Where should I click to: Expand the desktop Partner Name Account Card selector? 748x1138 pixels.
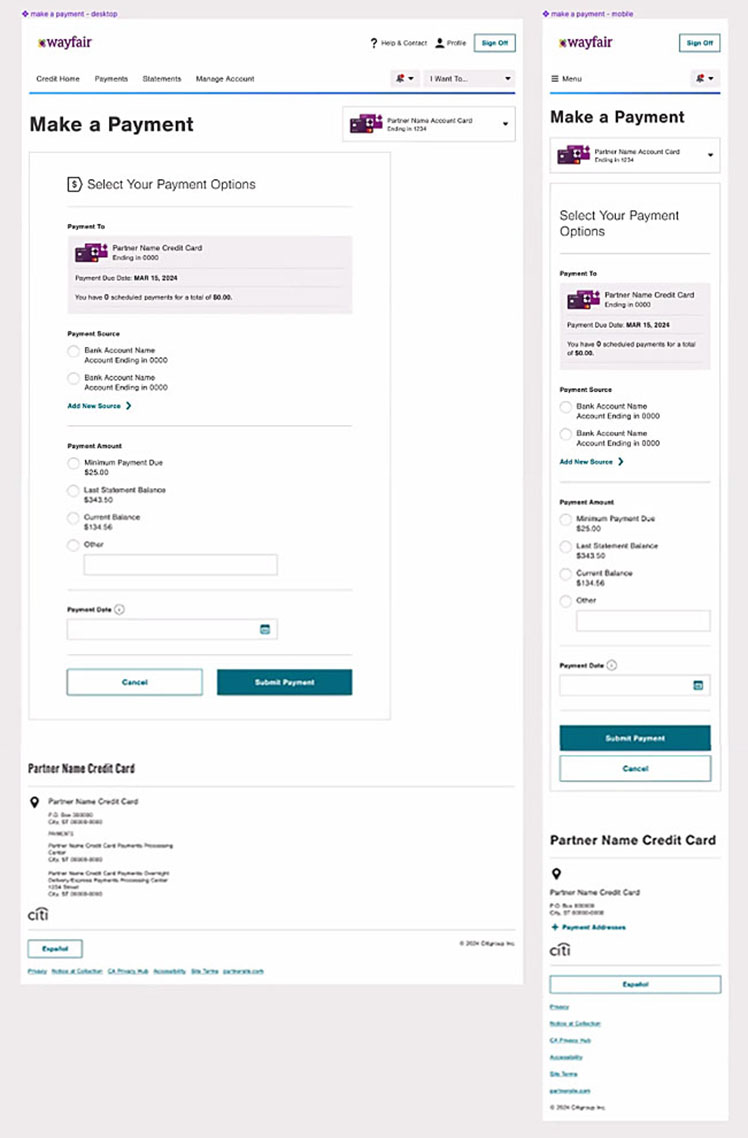[x=505, y=124]
